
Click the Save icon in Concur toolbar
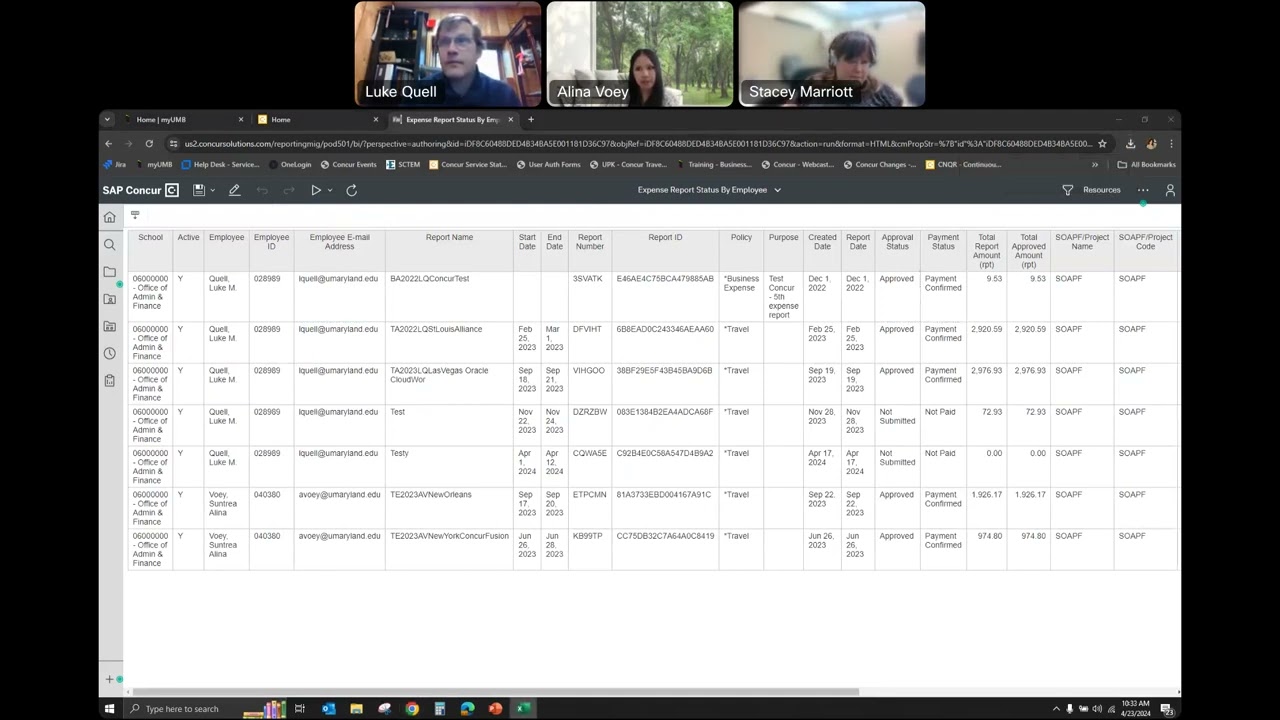199,190
